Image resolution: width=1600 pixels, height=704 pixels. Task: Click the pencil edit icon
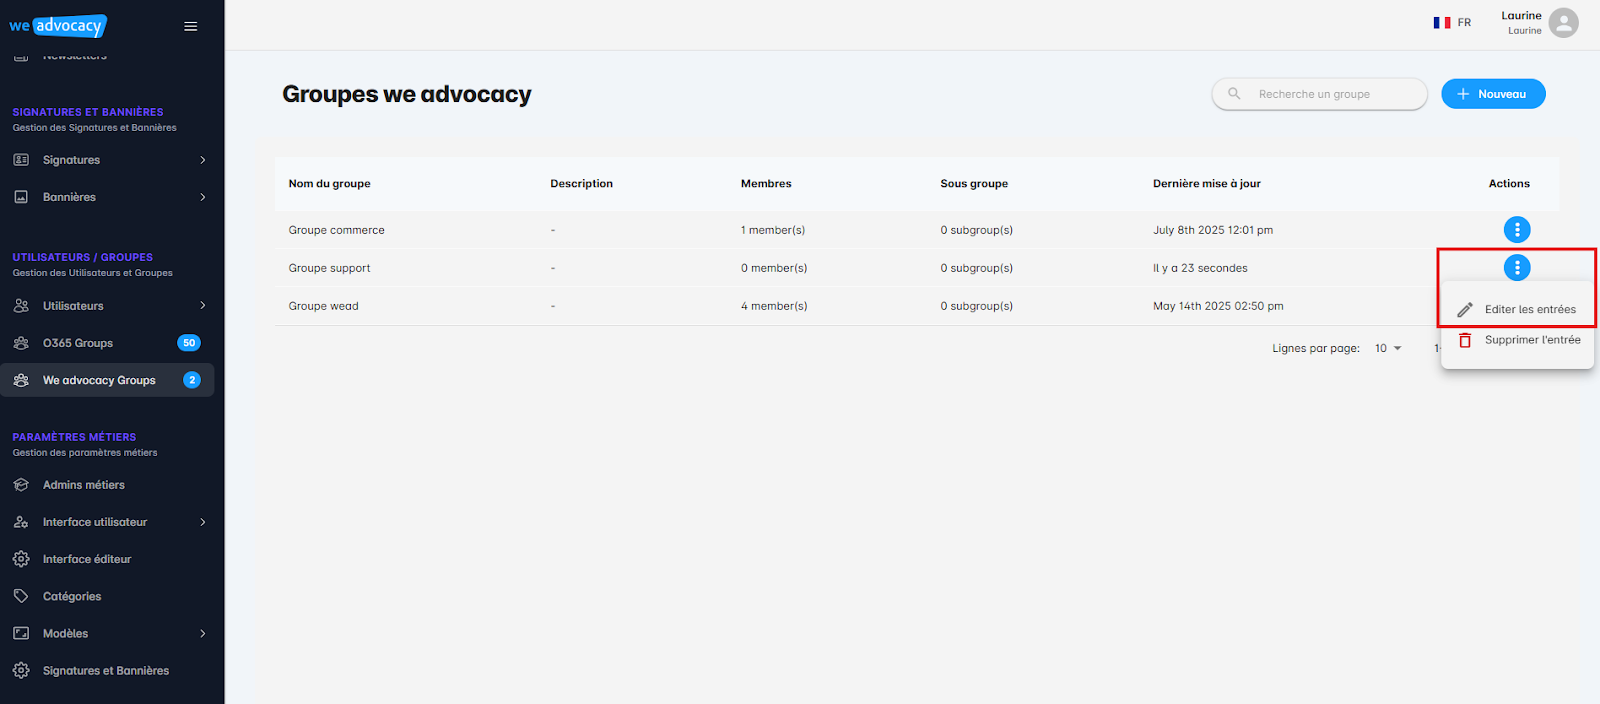point(1465,310)
